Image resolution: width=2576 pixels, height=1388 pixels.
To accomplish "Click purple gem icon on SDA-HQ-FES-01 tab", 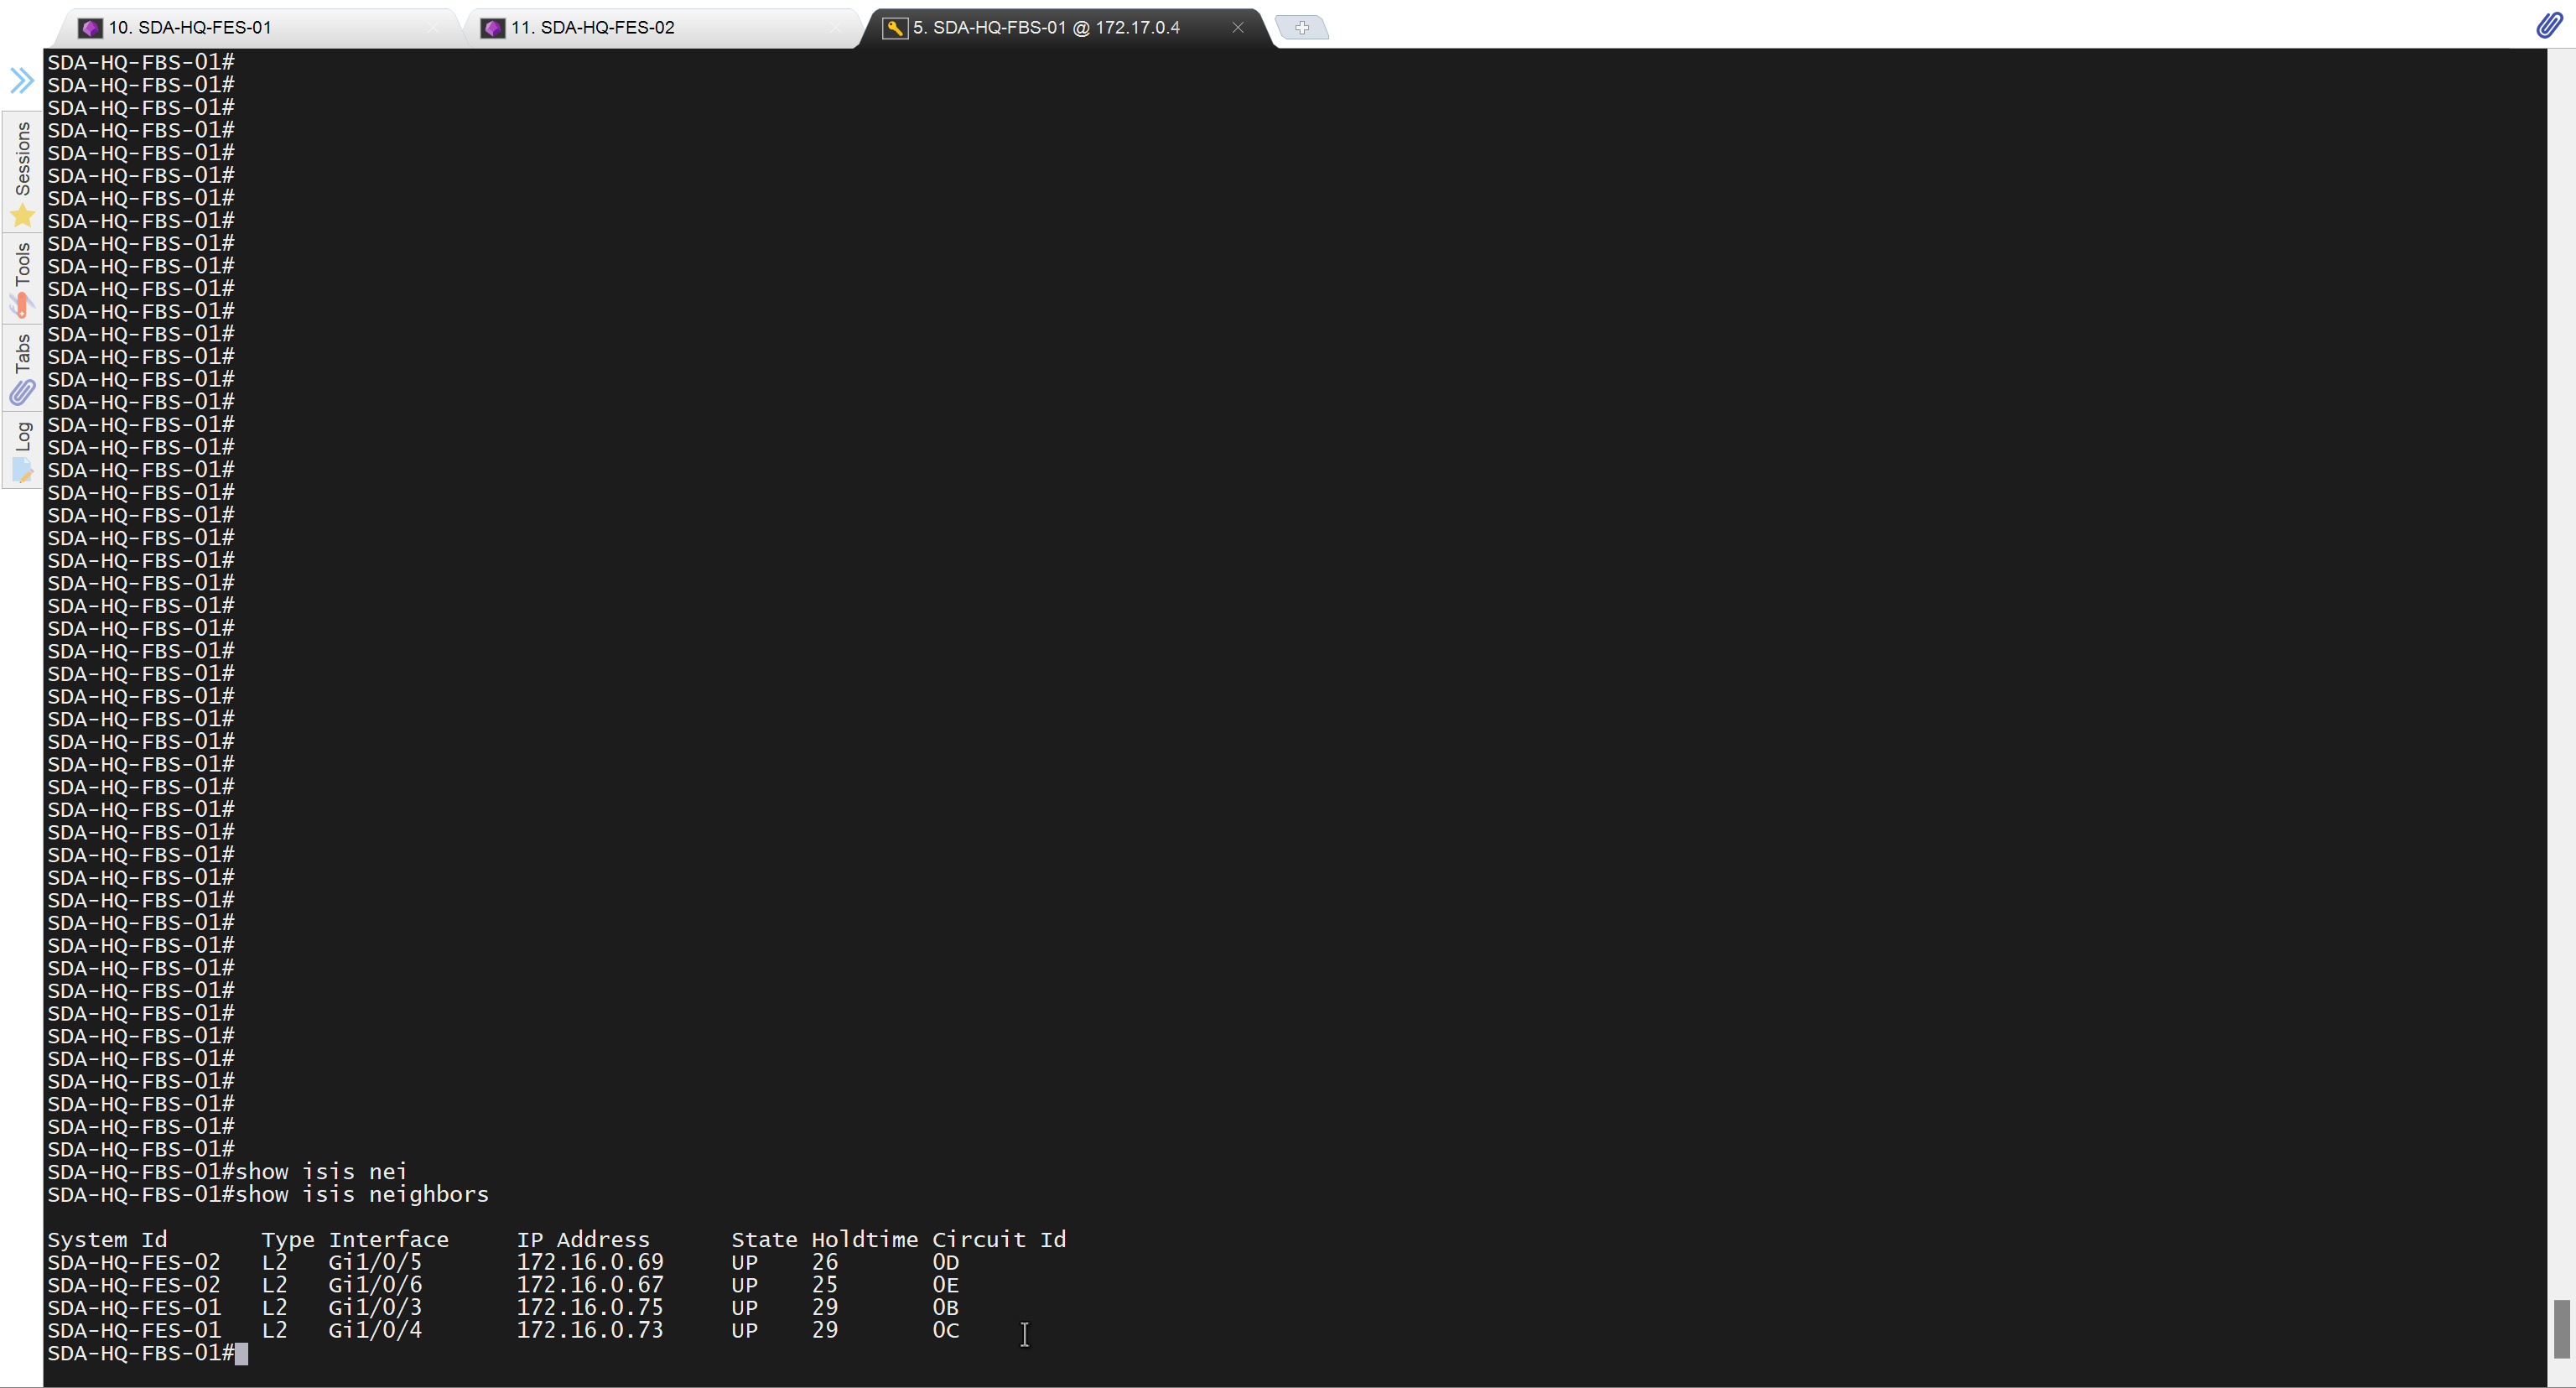I will (x=90, y=28).
